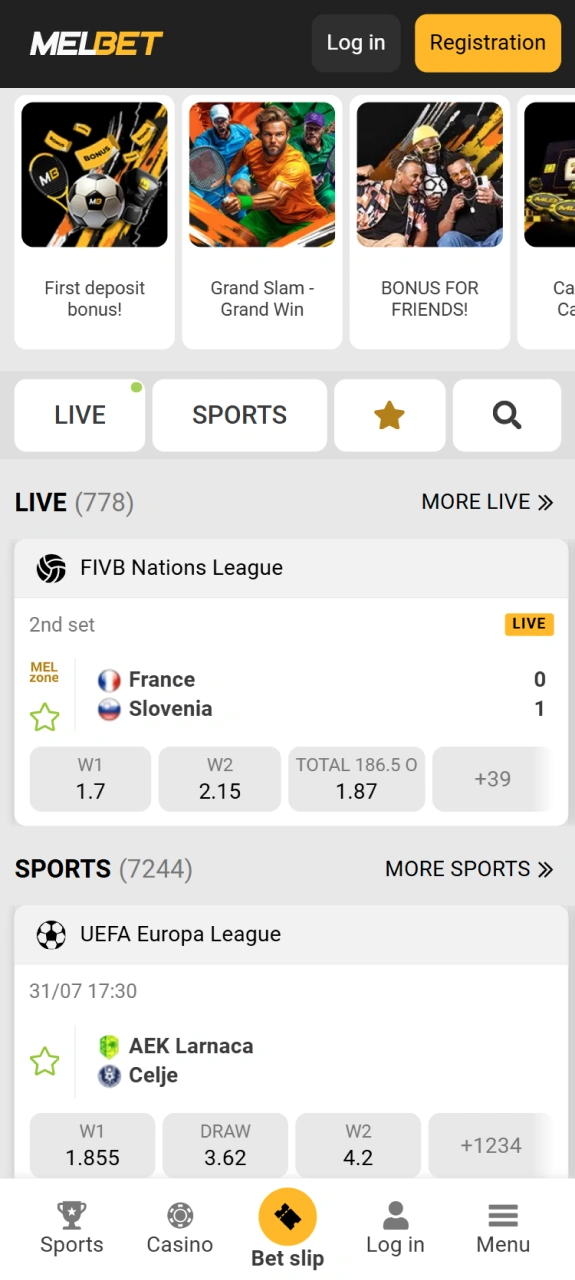Expand MORE LIVE events list
The height and width of the screenshot is (1280, 575).
pyautogui.click(x=488, y=502)
